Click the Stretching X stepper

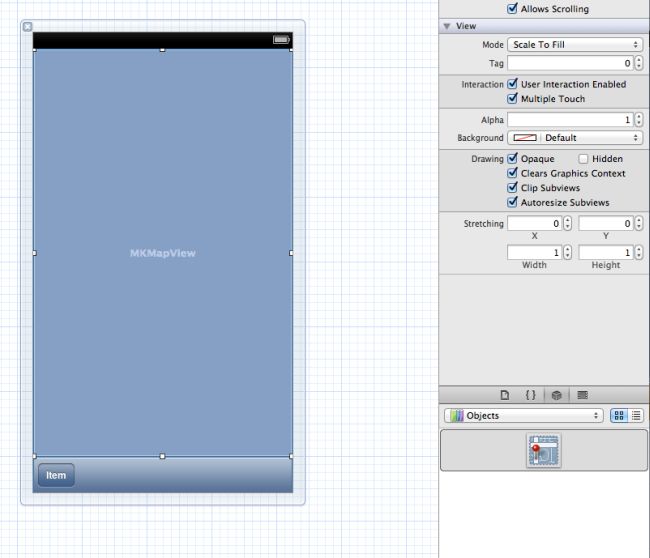pos(568,223)
